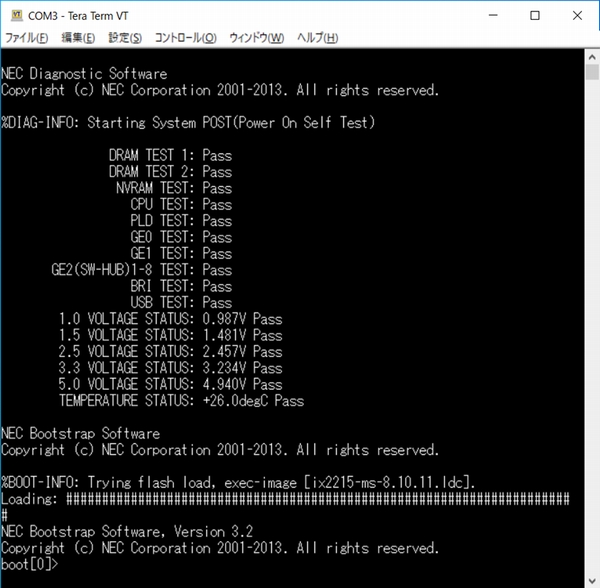Click the '%BOOT-INFO: Trying flash load' line

[x=238, y=483]
